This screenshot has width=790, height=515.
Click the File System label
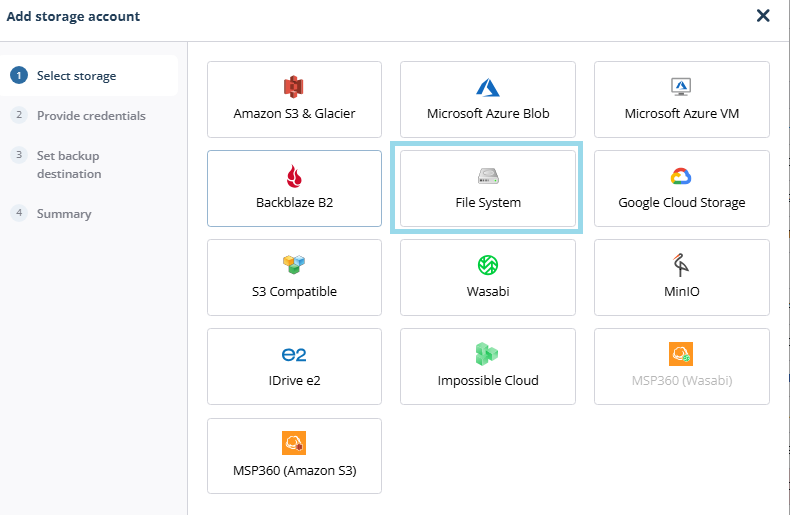pyautogui.click(x=488, y=203)
